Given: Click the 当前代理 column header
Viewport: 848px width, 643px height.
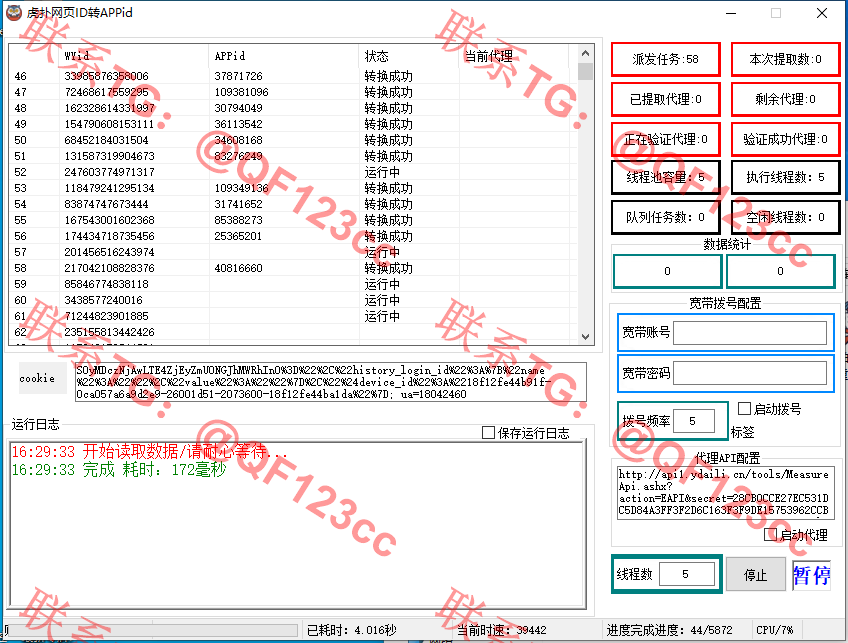Looking at the screenshot, I should coord(514,56).
